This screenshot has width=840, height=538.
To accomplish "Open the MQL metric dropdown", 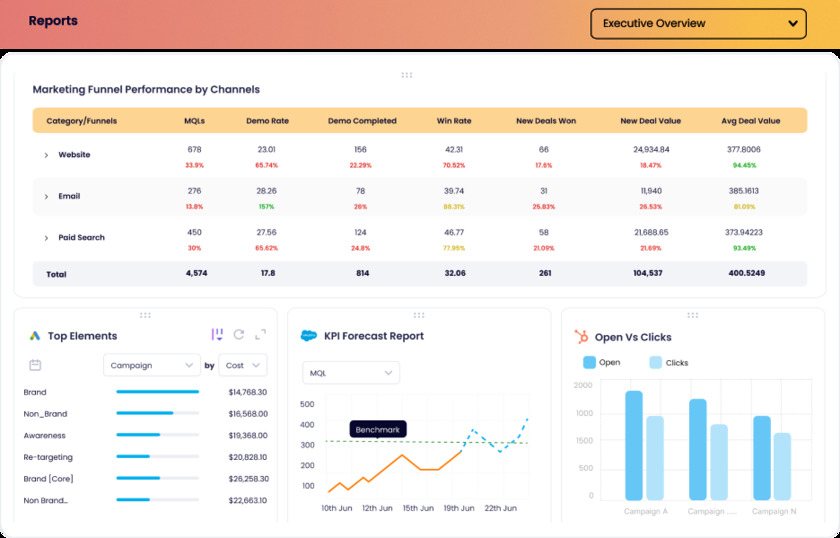I will coord(350,373).
